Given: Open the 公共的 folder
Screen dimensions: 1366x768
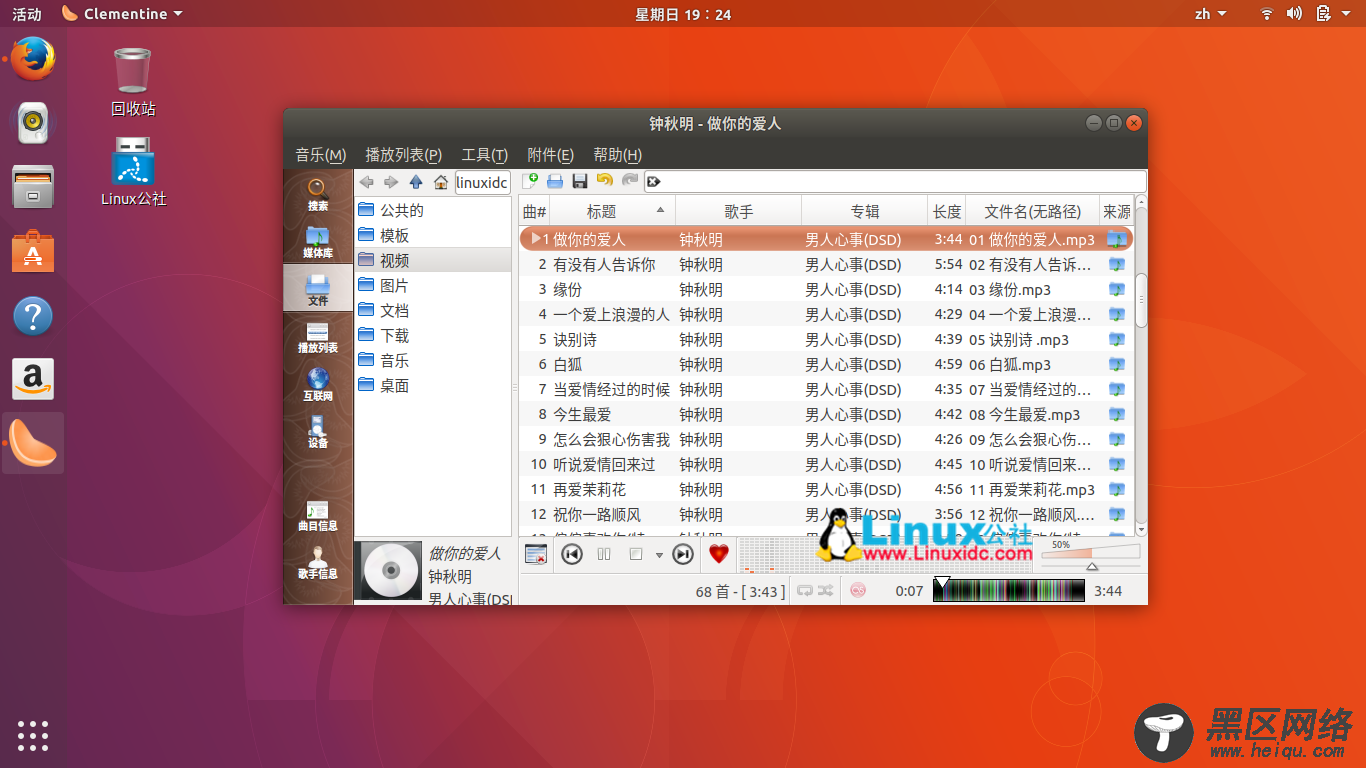Looking at the screenshot, I should point(434,210).
